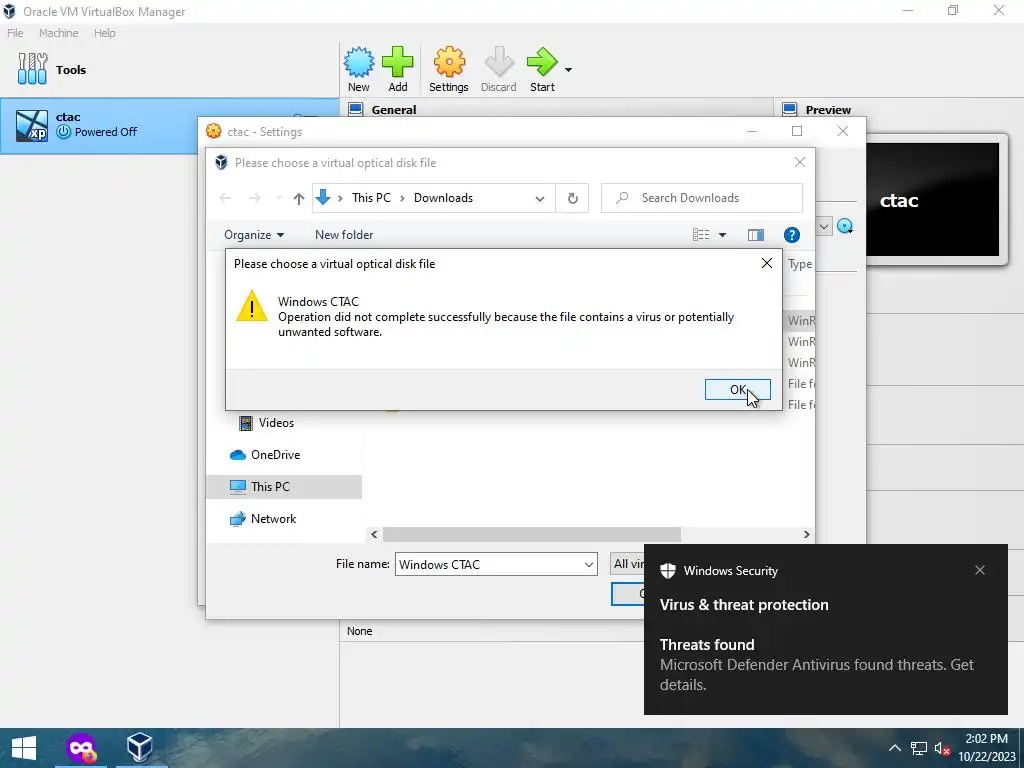
Task: Click Downloads in the breadcrumb path
Action: [x=443, y=198]
